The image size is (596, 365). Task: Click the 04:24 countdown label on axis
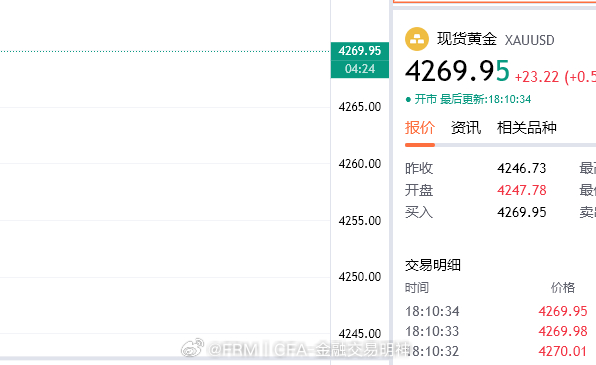[x=360, y=69]
